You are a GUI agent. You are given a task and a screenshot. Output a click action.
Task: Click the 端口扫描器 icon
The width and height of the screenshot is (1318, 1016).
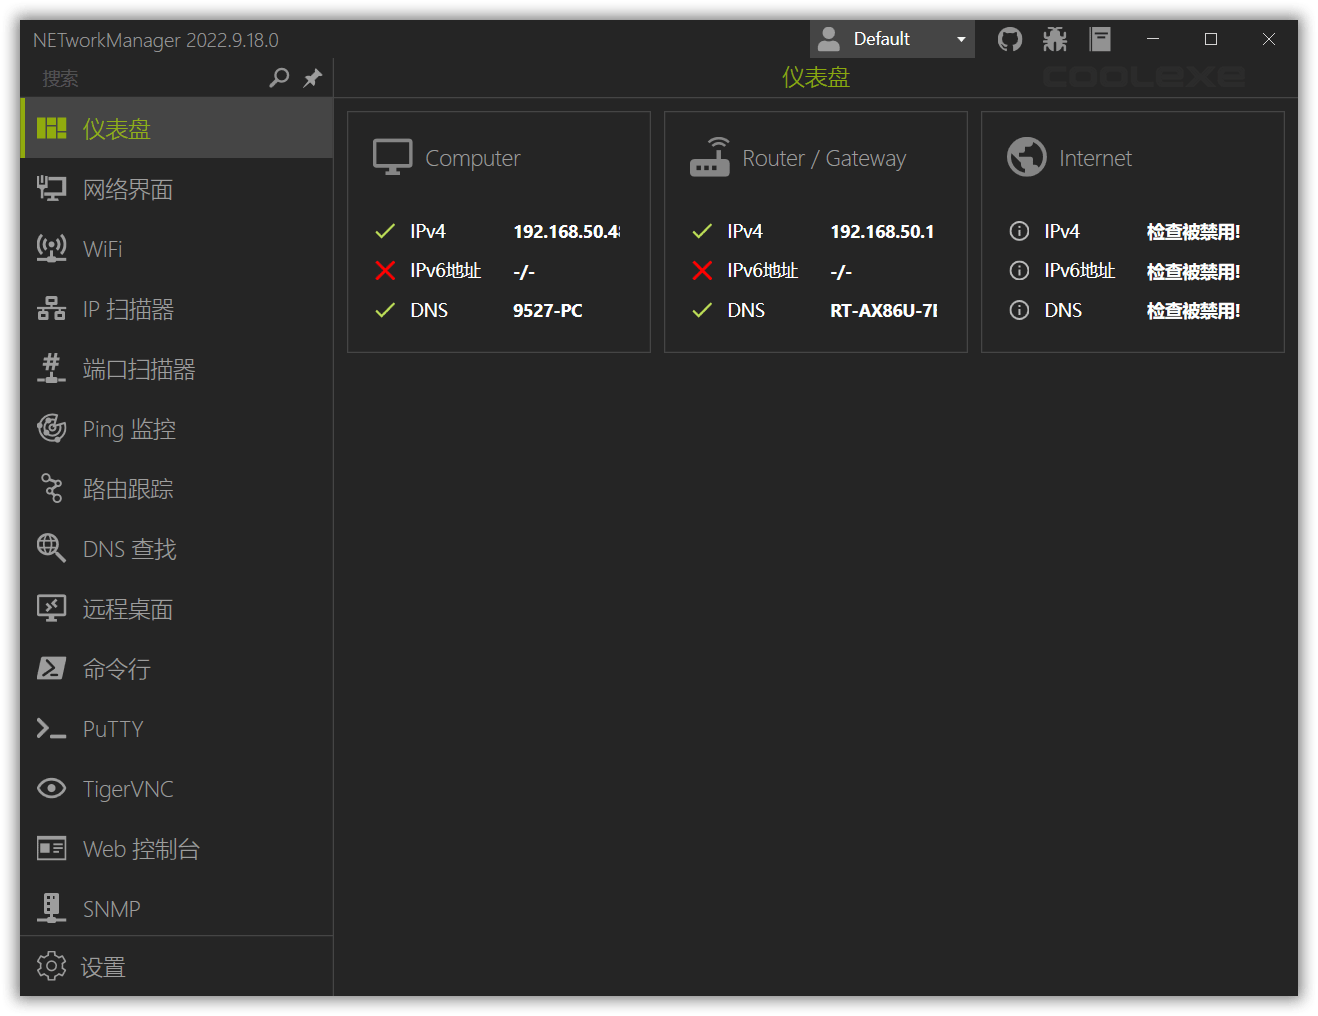[51, 368]
